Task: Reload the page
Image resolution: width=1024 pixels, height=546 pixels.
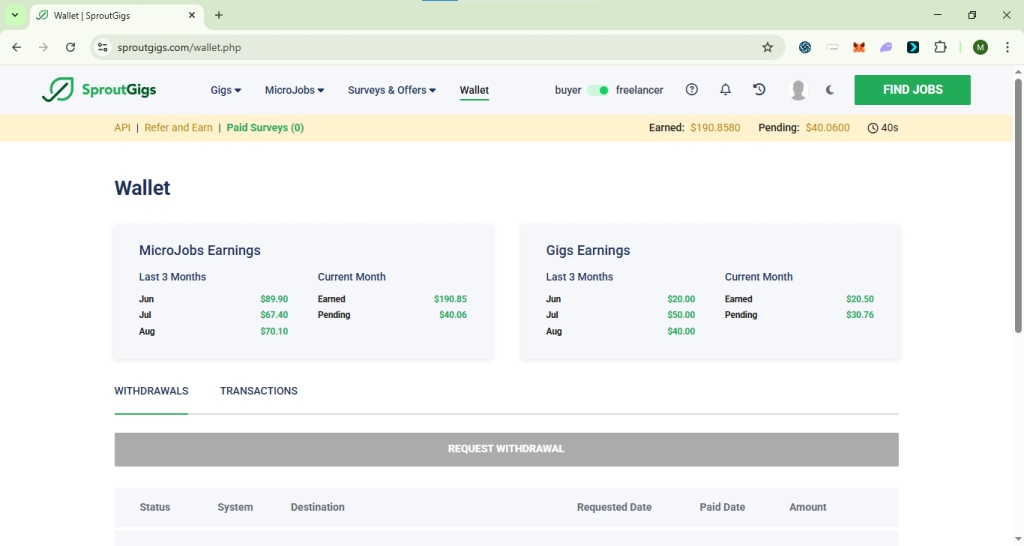Action: pos(70,47)
